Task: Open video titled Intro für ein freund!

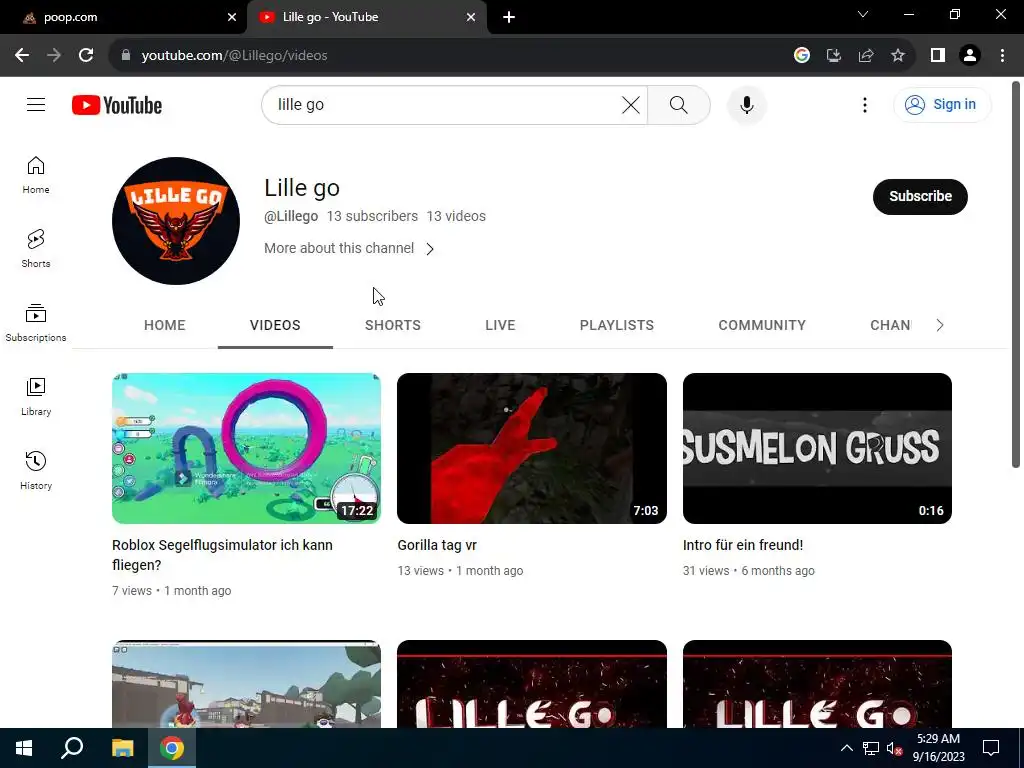Action: pos(743,545)
